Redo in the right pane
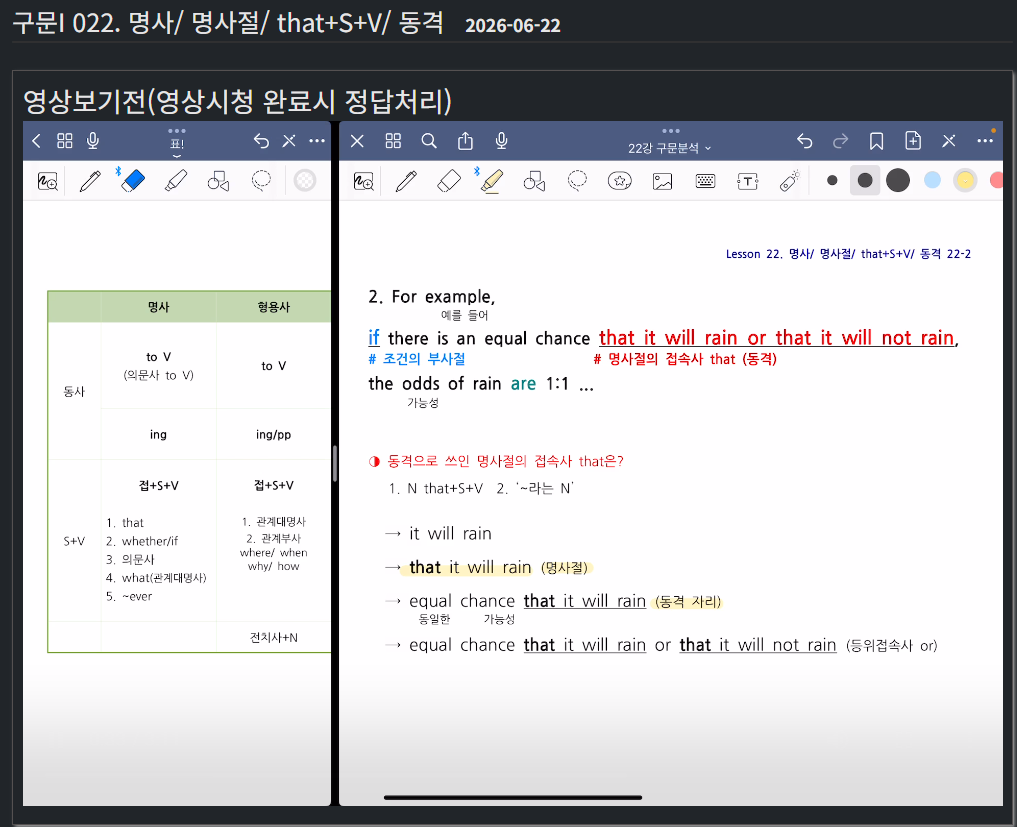Screen dimensions: 1017x827 pyautogui.click(x=841, y=141)
